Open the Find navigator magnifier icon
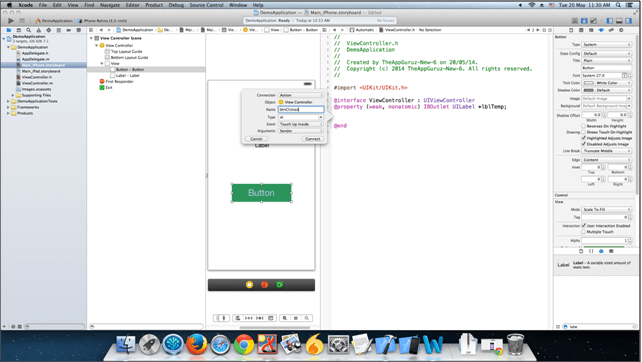The image size is (642, 362). click(29, 30)
